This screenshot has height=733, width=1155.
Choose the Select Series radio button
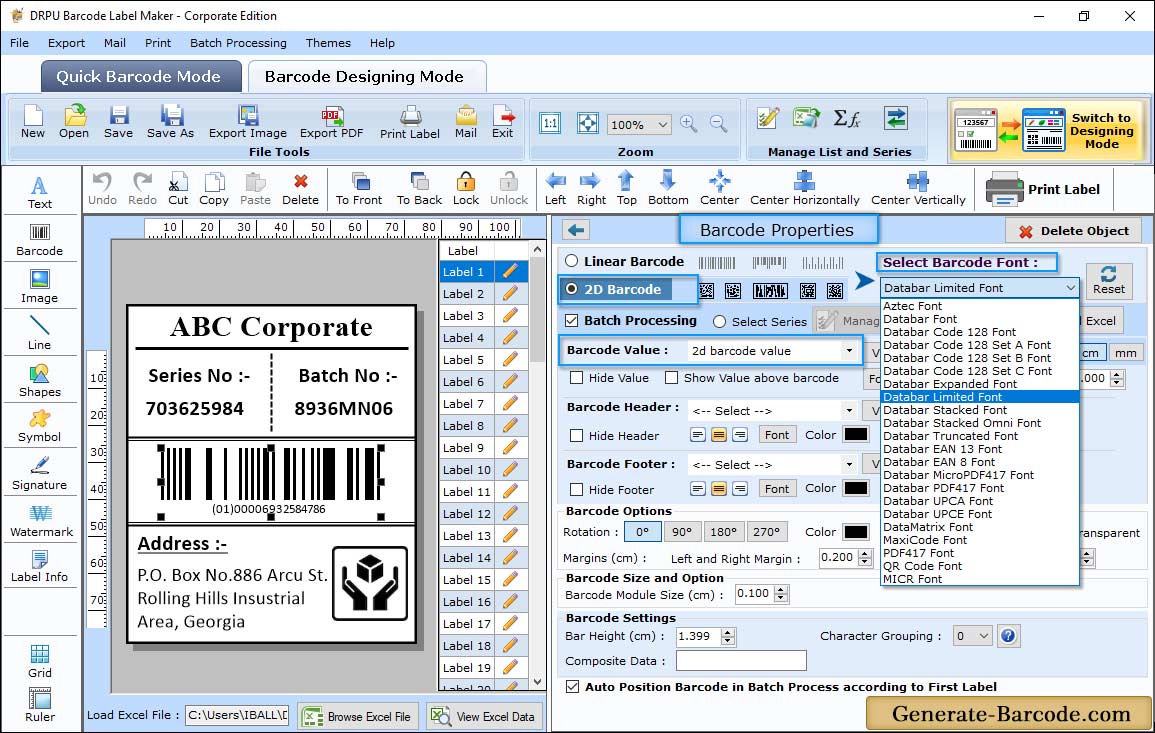(x=720, y=322)
